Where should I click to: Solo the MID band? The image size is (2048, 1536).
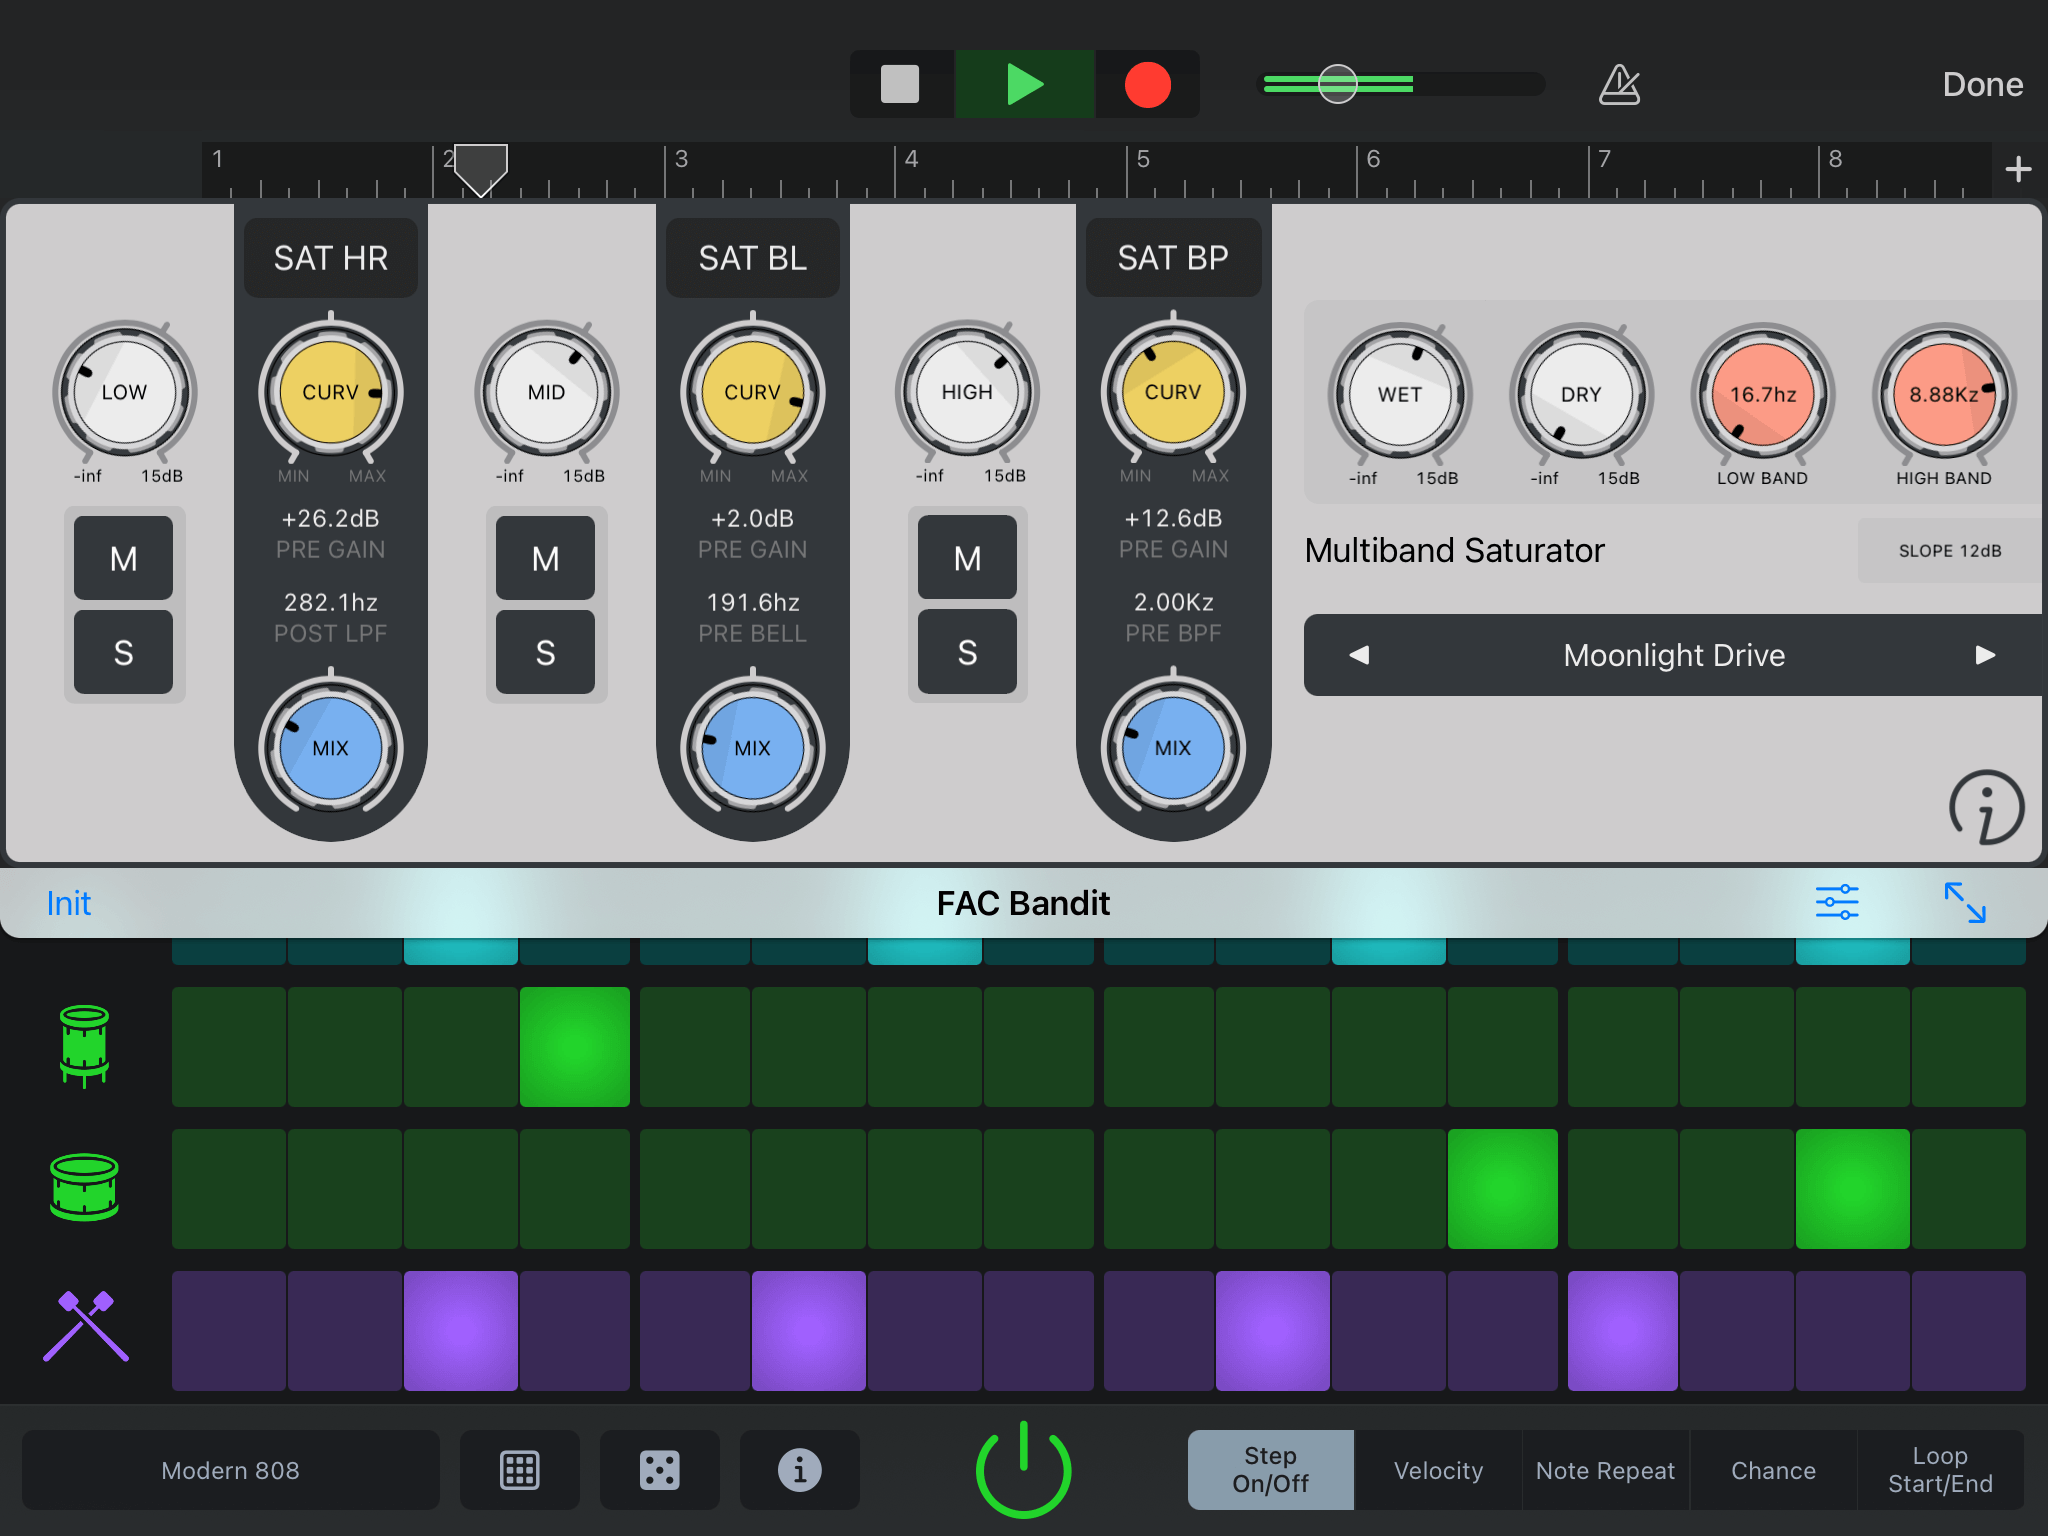[546, 652]
